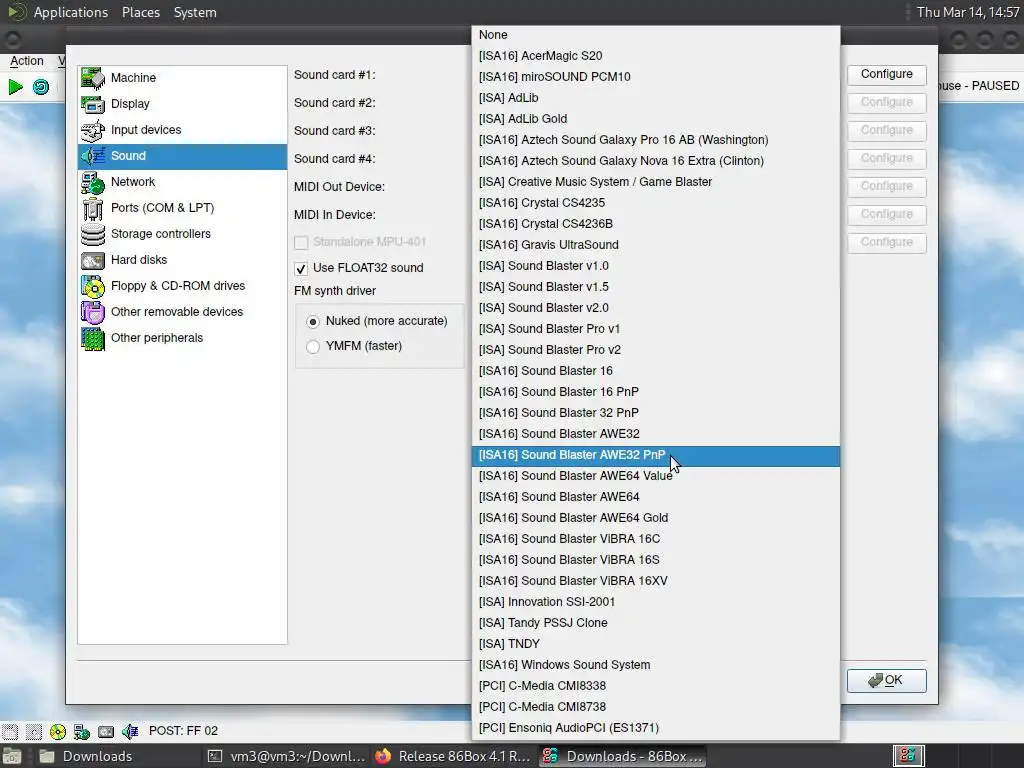Click OK to confirm settings
The height and width of the screenshot is (768, 1024).
click(886, 680)
